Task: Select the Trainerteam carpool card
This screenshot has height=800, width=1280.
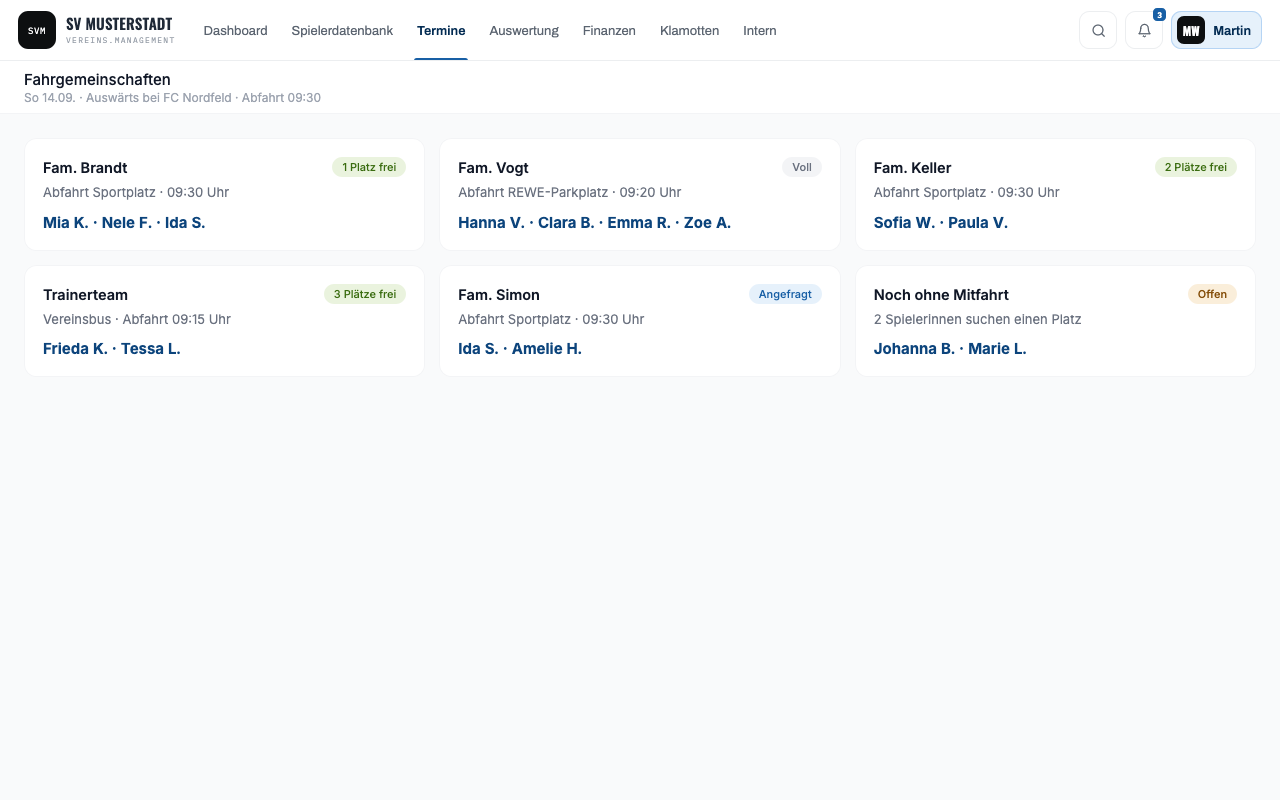Action: click(224, 321)
